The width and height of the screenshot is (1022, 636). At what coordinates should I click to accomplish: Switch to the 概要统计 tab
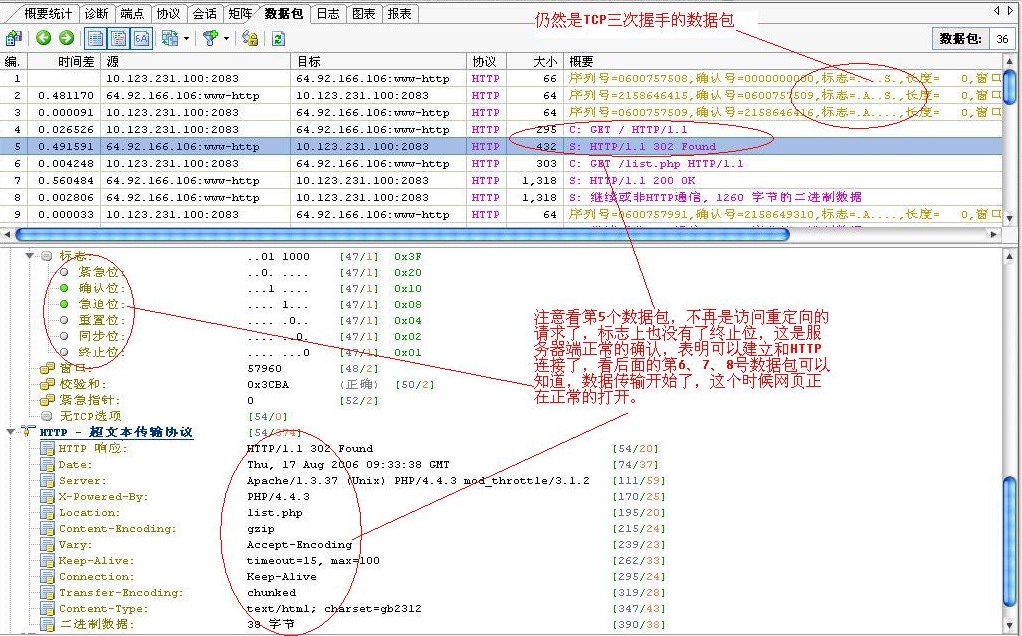(x=49, y=14)
